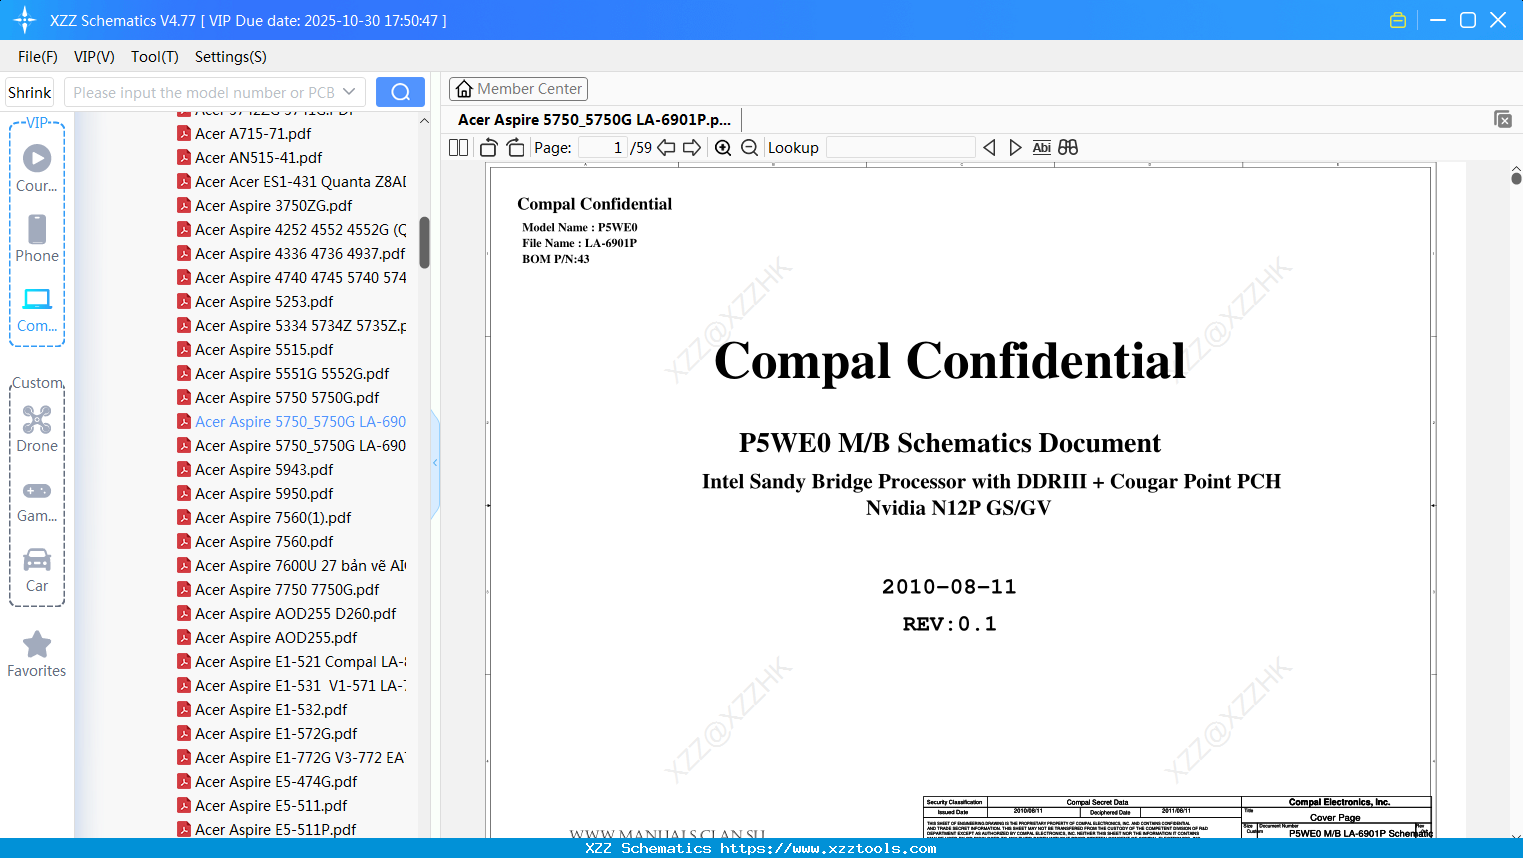Open the Acer Aspire 4252 4552 file
This screenshot has height=858, width=1523.
coord(291,229)
